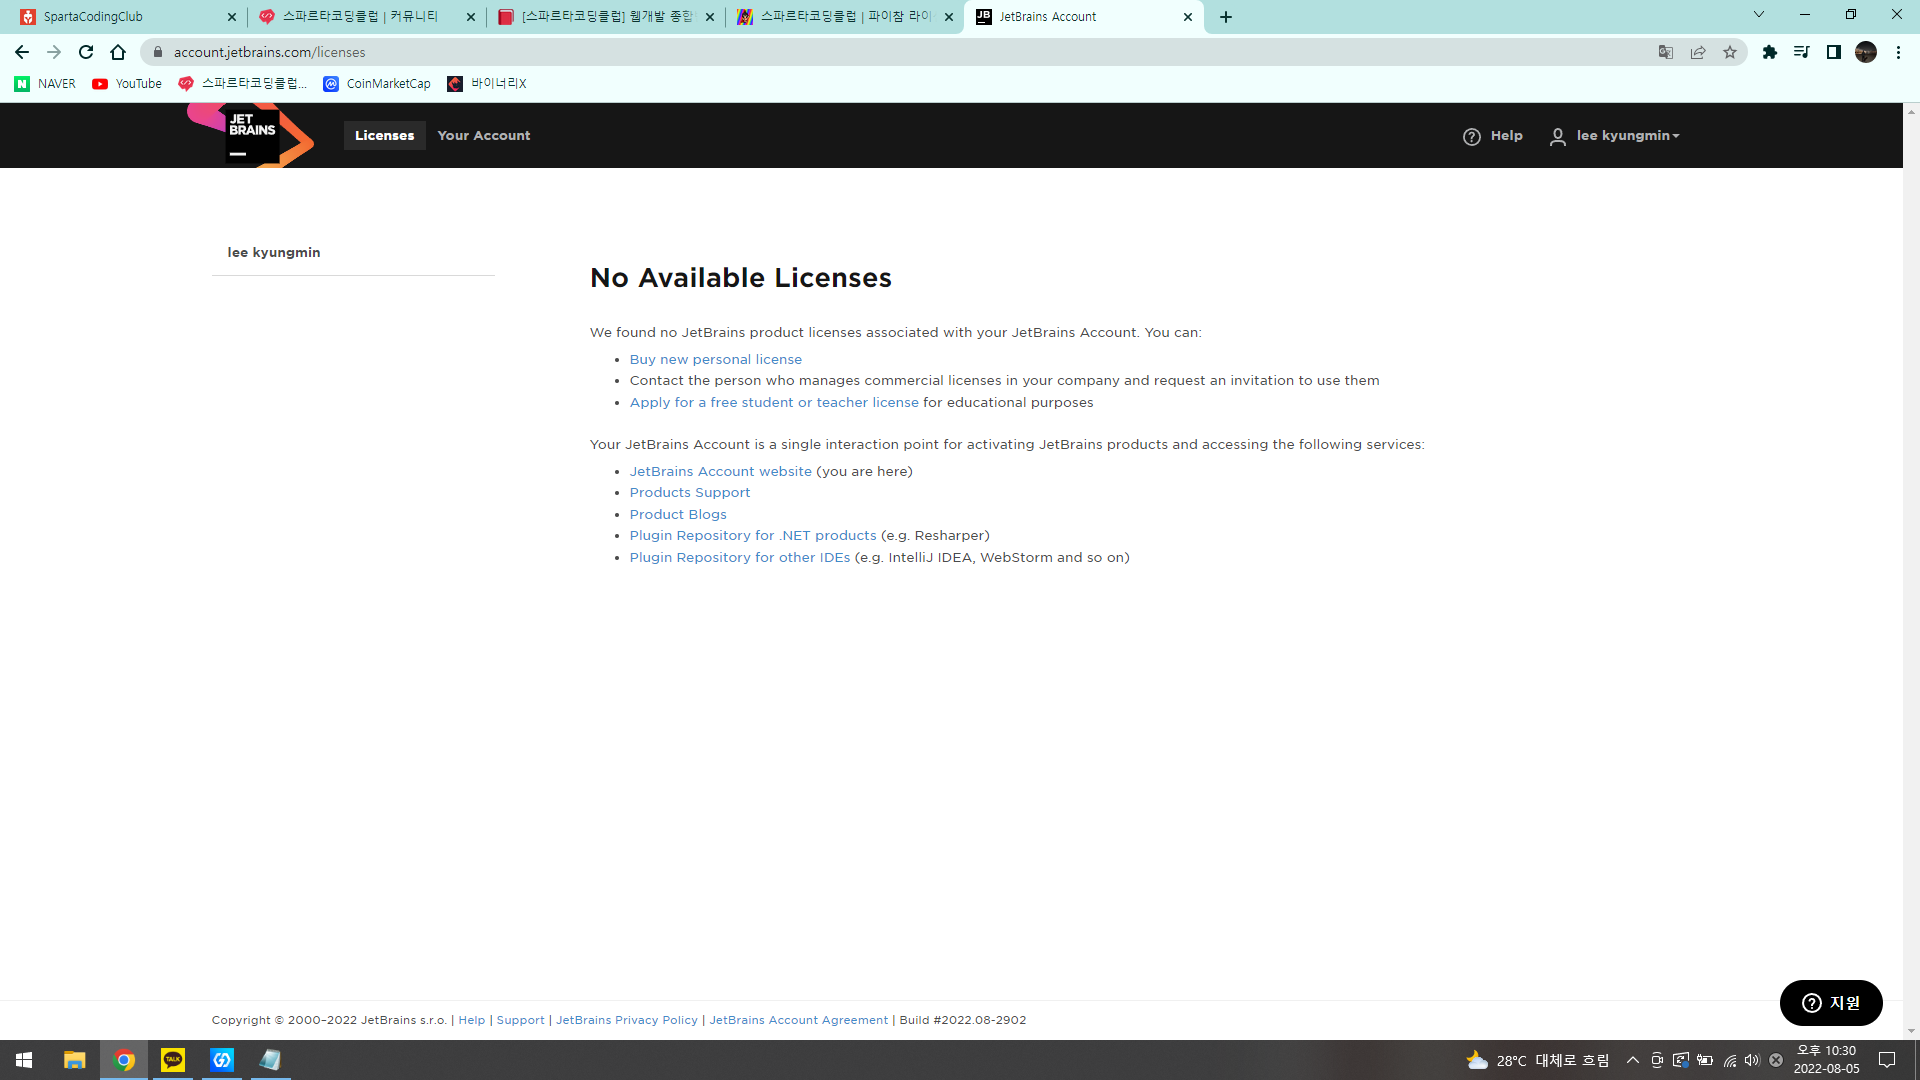
Task: Open the 스파르타코딩클럽 bookmark
Action: pos(243,84)
